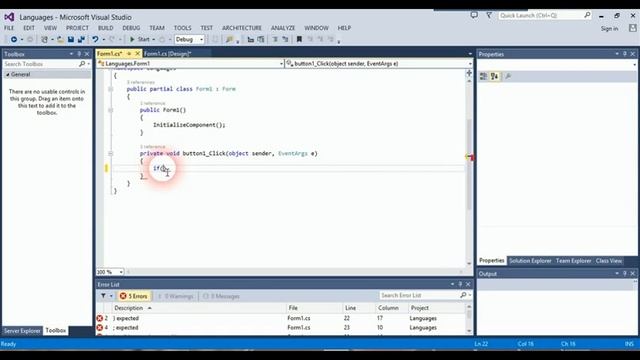Click the Categorized icon in Properties
This screenshot has width=640, height=360.
click(483, 76)
